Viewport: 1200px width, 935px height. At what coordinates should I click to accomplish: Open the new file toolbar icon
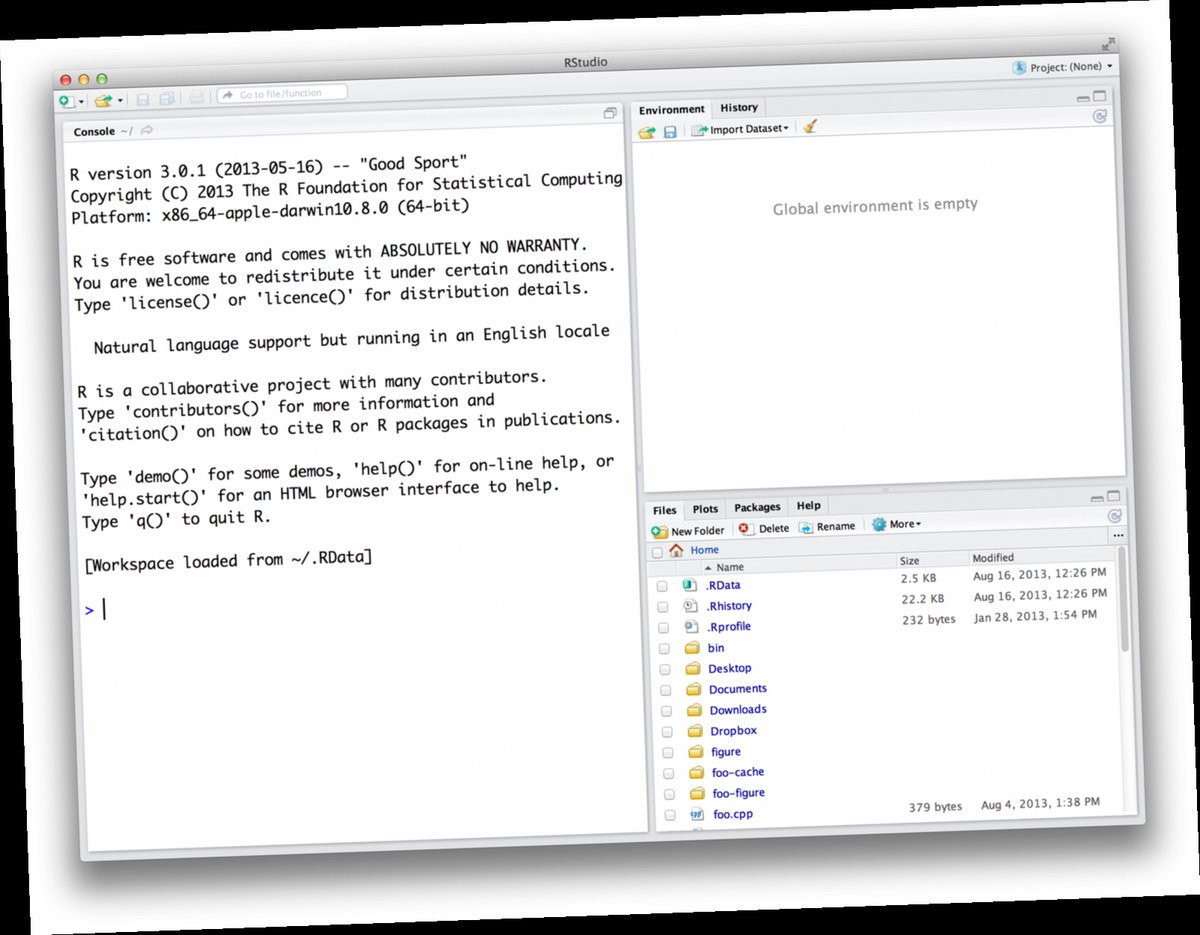coord(66,100)
